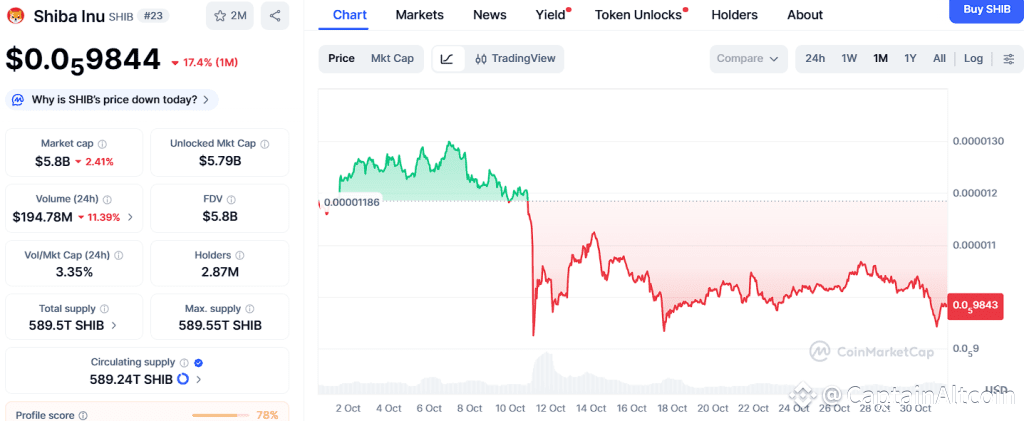Expand Total supply chevron arrow

pyautogui.click(x=113, y=325)
